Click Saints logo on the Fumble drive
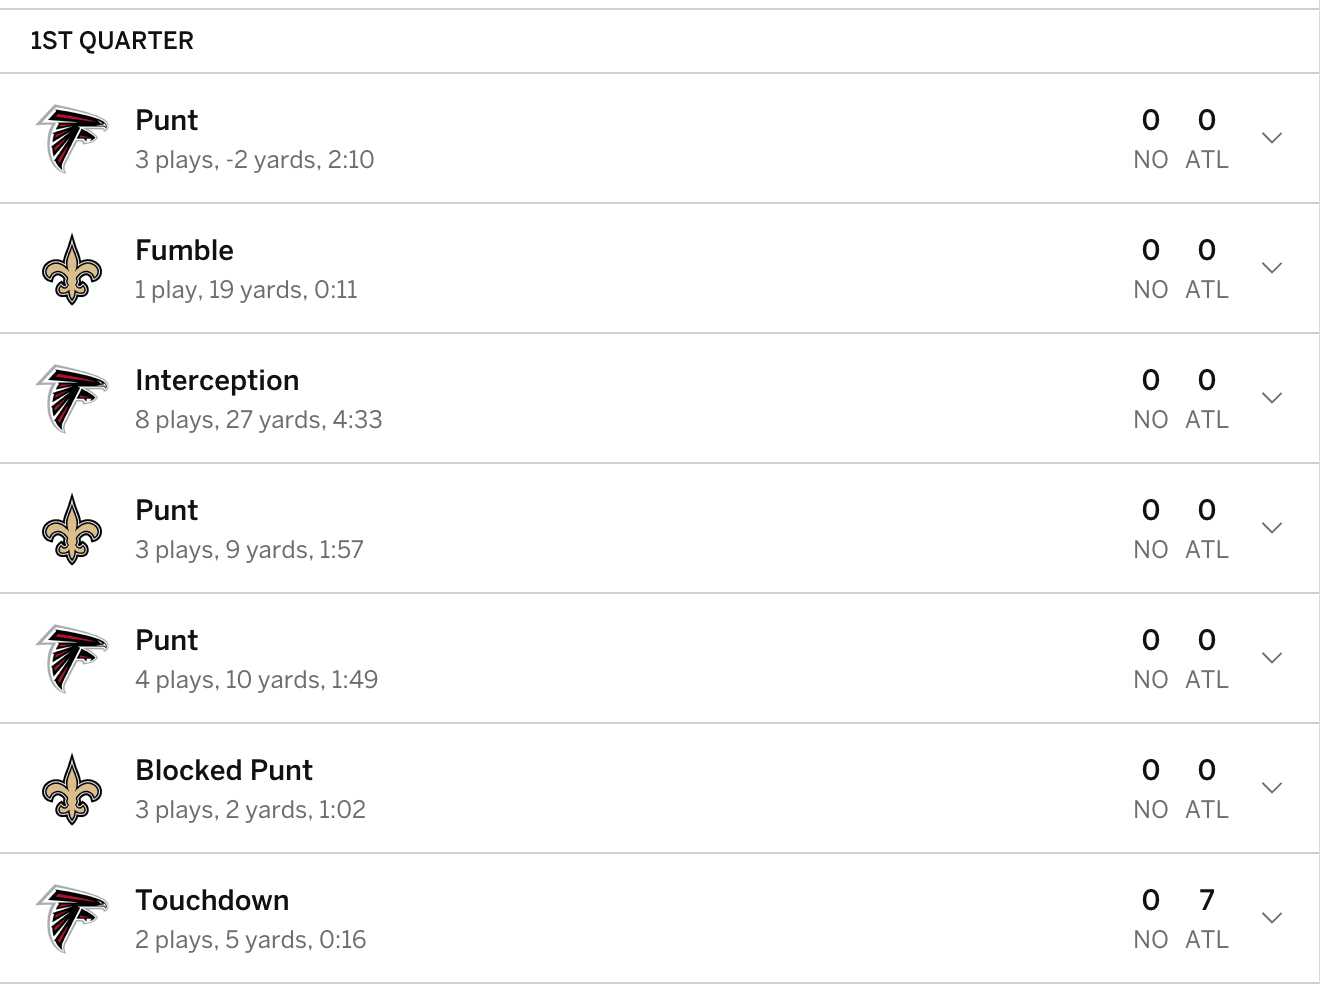The height and width of the screenshot is (984, 1320). [71, 268]
